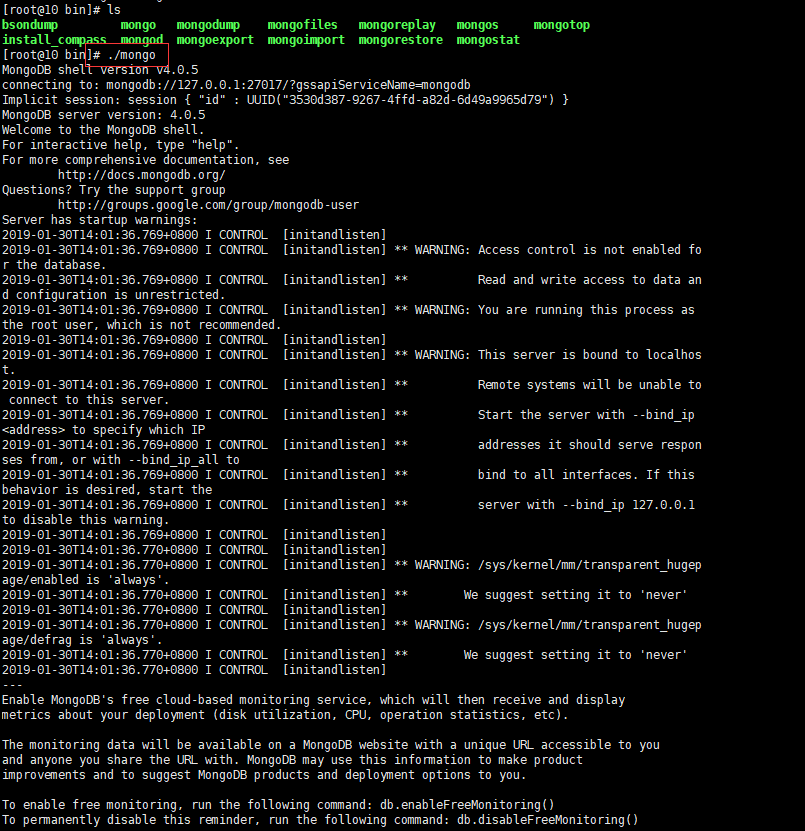Click the metrics about your deployment line
Screen dimensions: 805x831
point(285,715)
